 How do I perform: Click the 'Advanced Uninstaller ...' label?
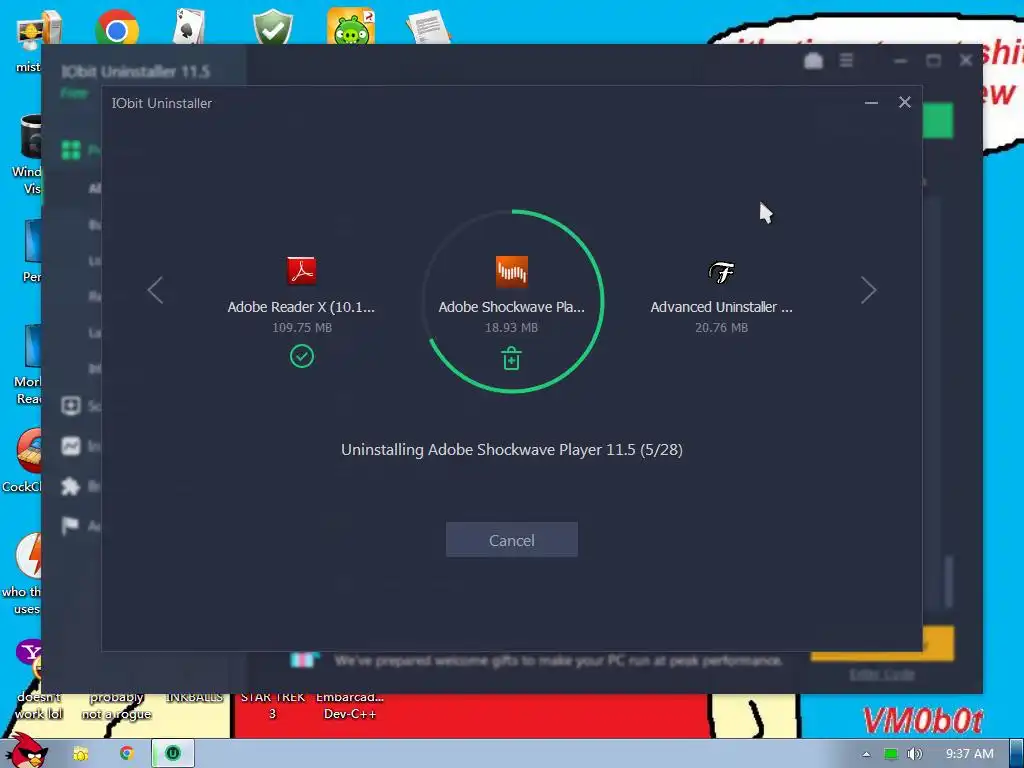tap(721, 307)
